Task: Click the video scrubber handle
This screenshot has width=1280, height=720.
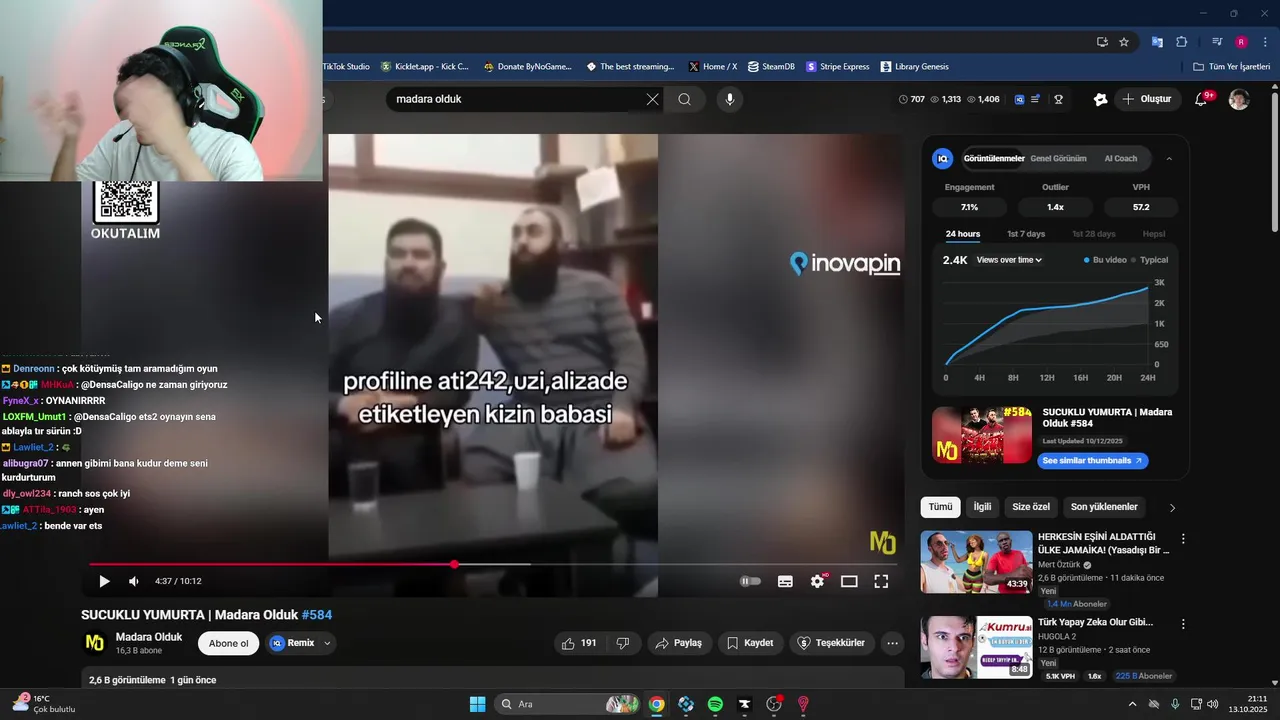Action: click(454, 565)
